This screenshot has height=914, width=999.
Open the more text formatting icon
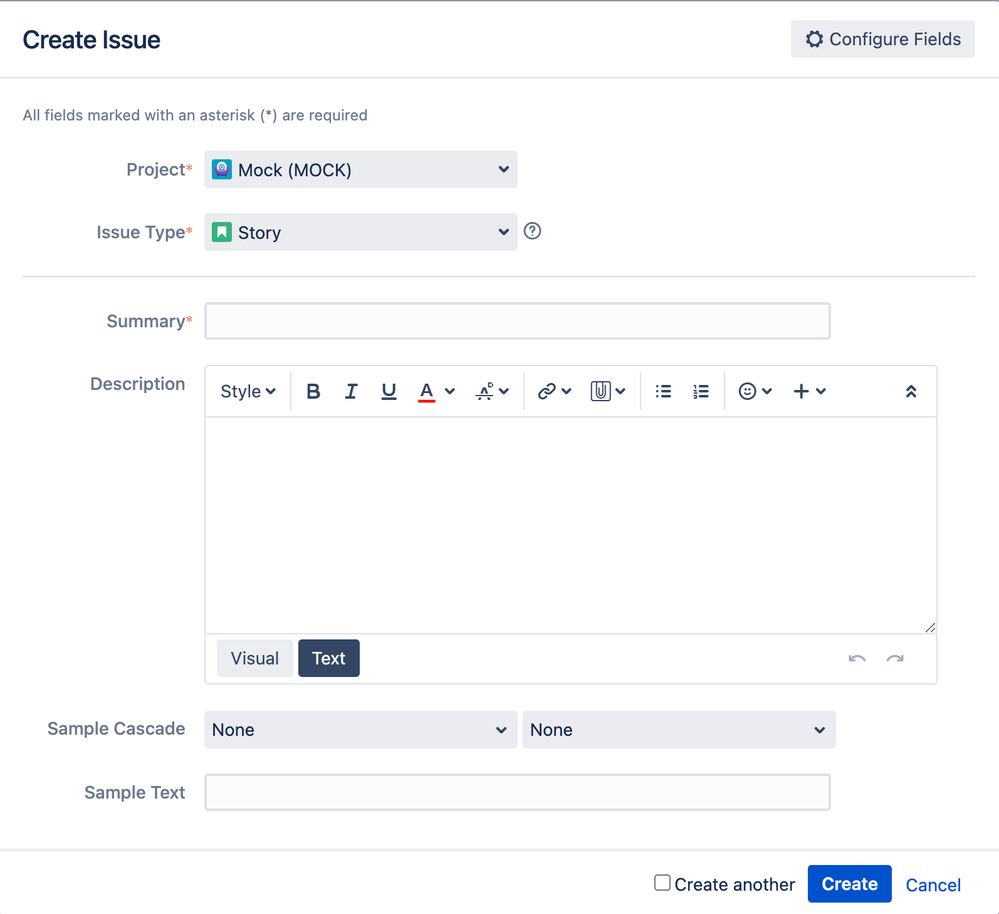(485, 391)
